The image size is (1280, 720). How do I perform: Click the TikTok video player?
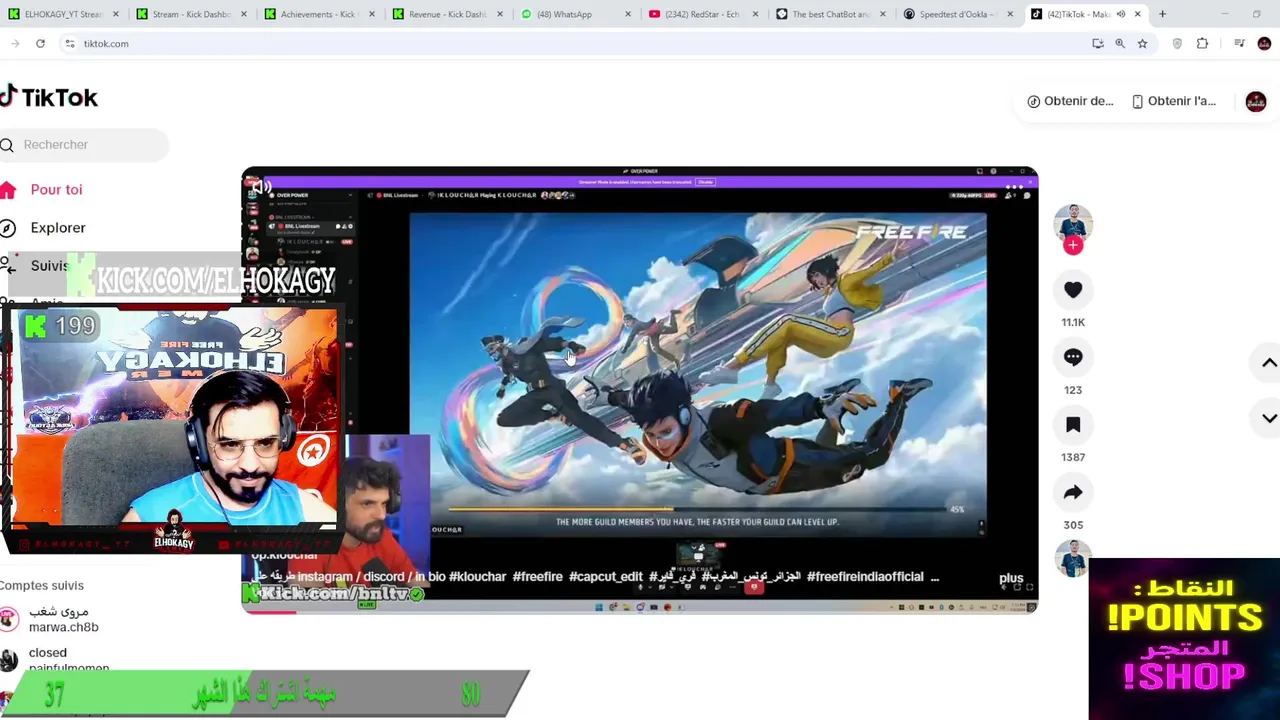(640, 390)
